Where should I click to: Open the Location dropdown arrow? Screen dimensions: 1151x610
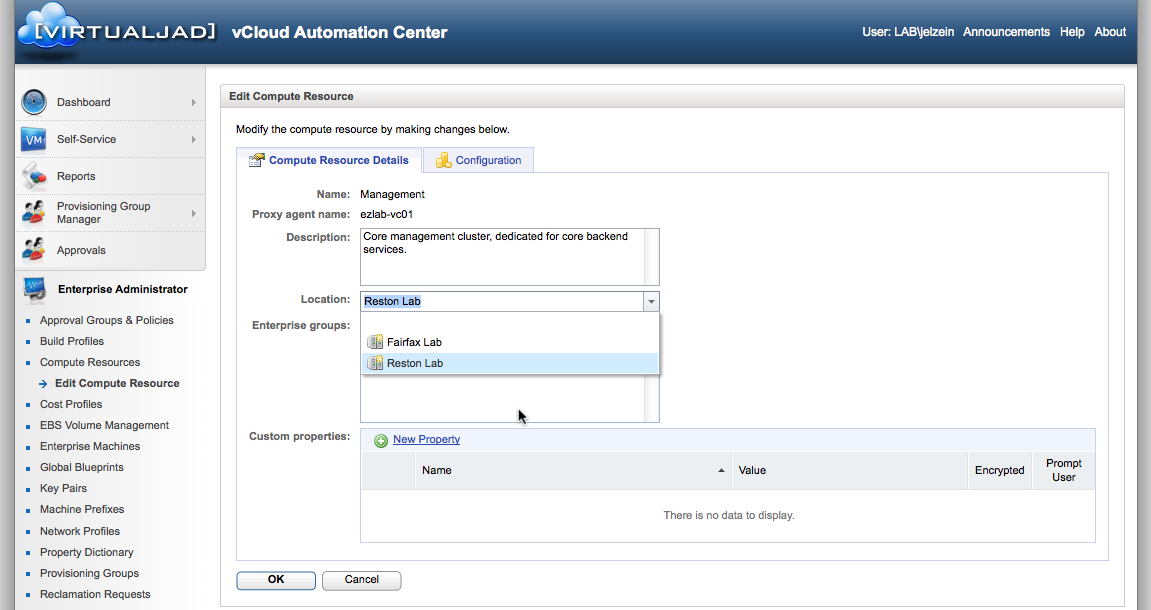point(651,301)
